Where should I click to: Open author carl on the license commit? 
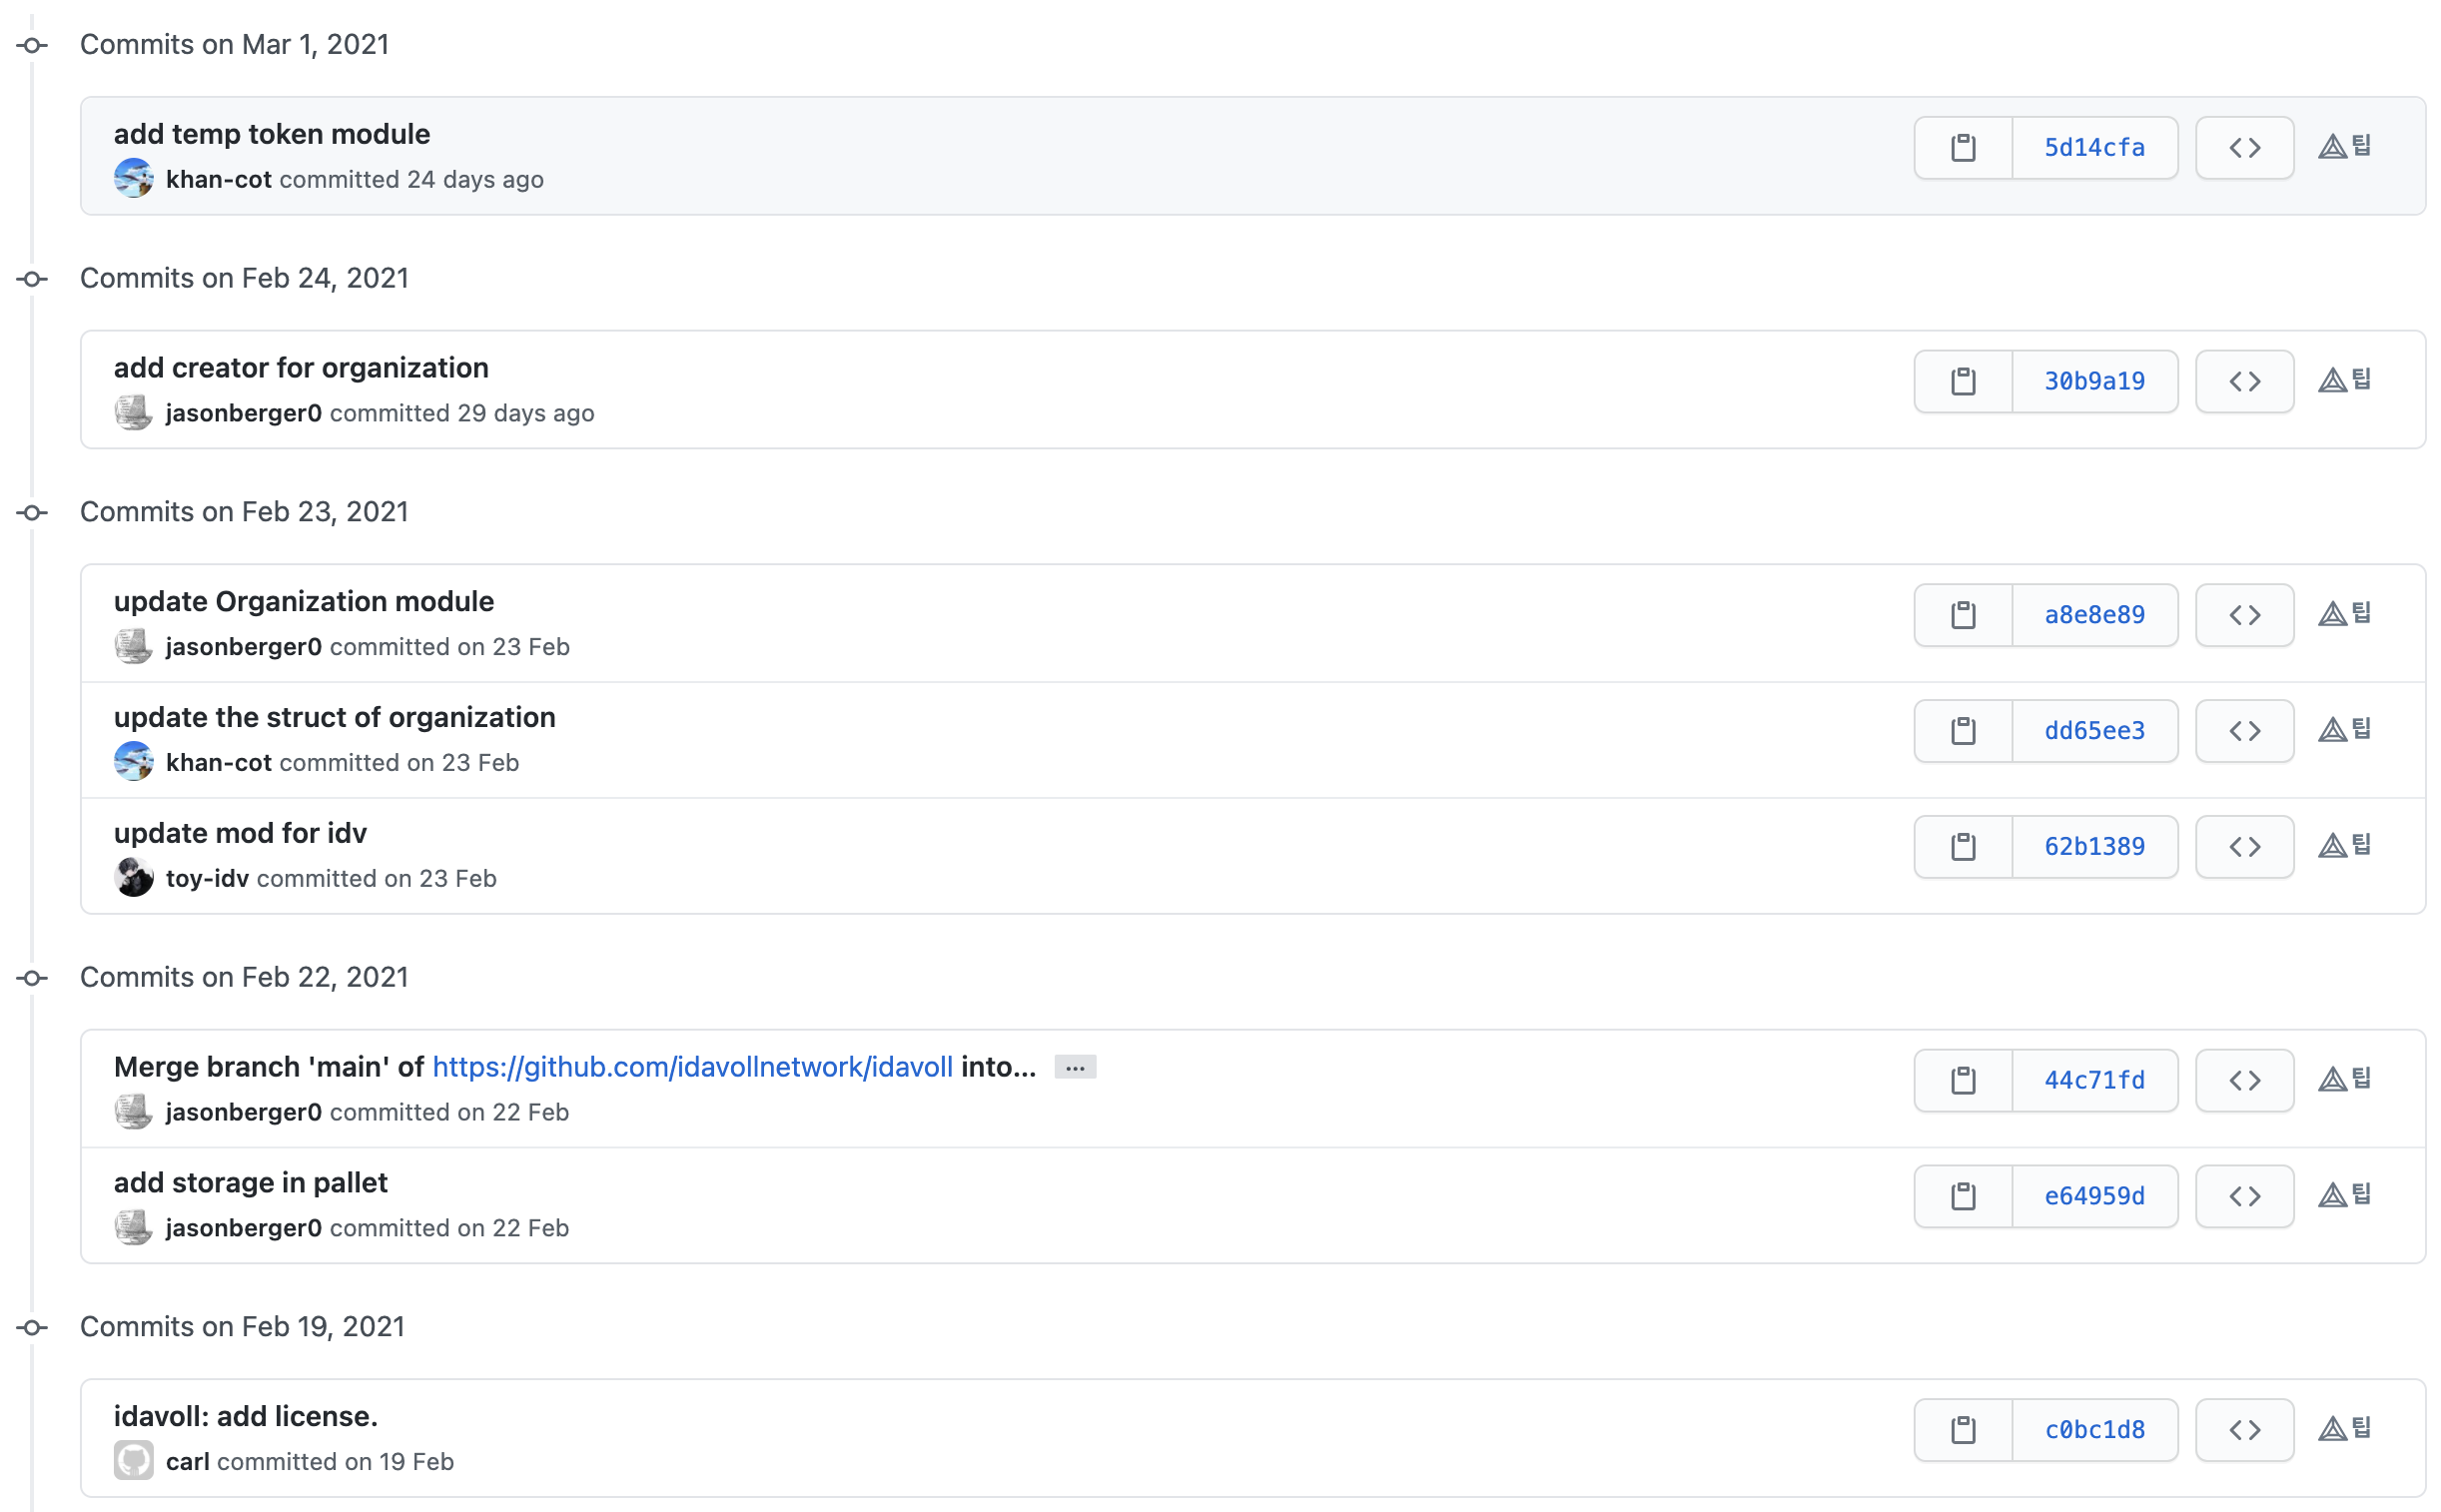(x=187, y=1462)
